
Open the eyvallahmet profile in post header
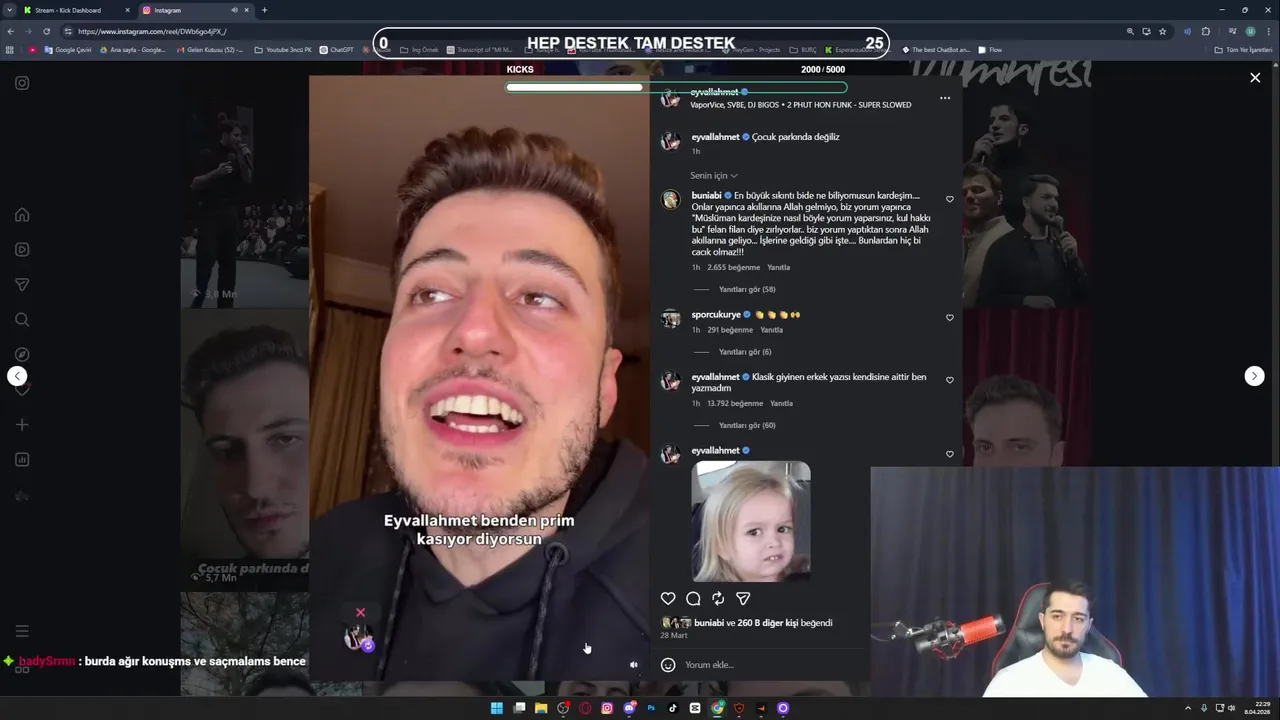714,92
